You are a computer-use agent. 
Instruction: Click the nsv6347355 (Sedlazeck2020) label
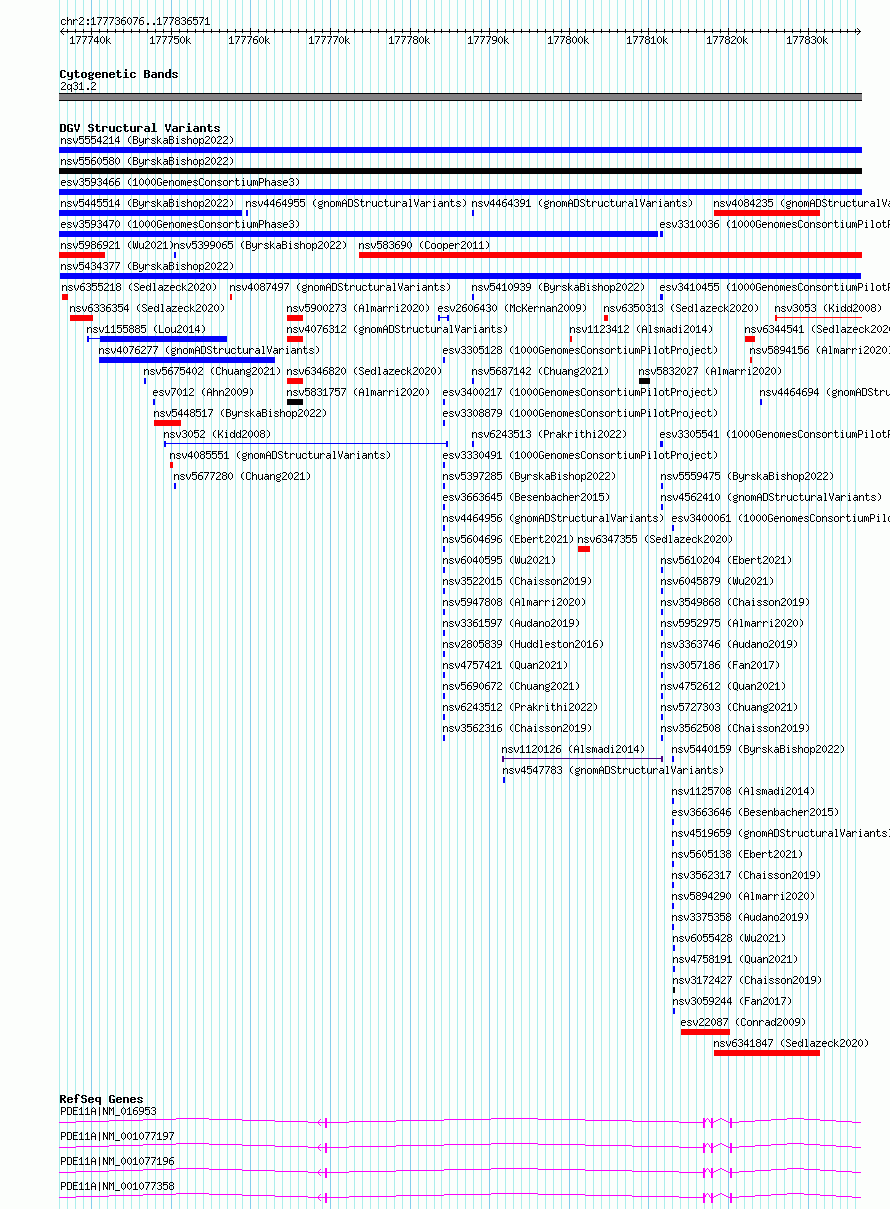pos(655,539)
